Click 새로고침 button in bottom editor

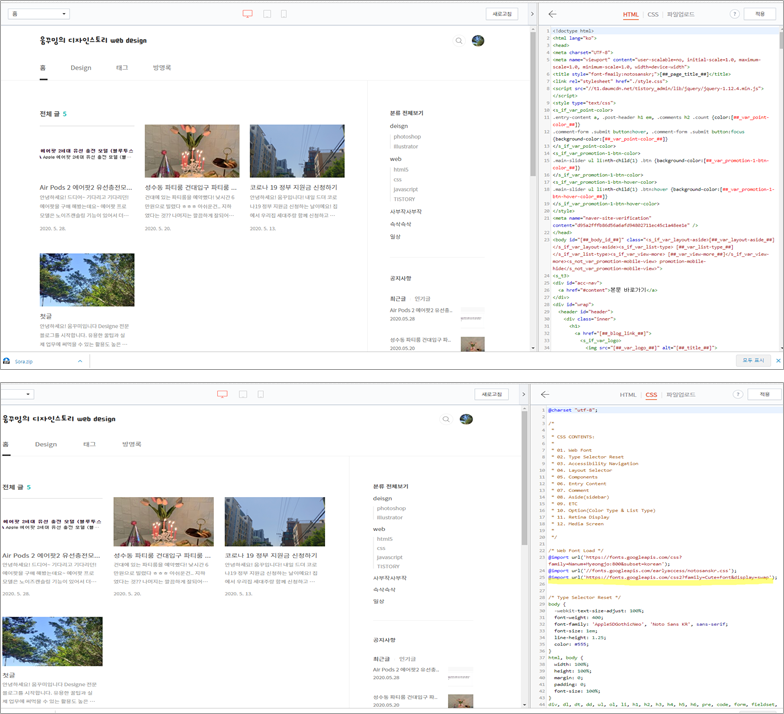click(492, 394)
